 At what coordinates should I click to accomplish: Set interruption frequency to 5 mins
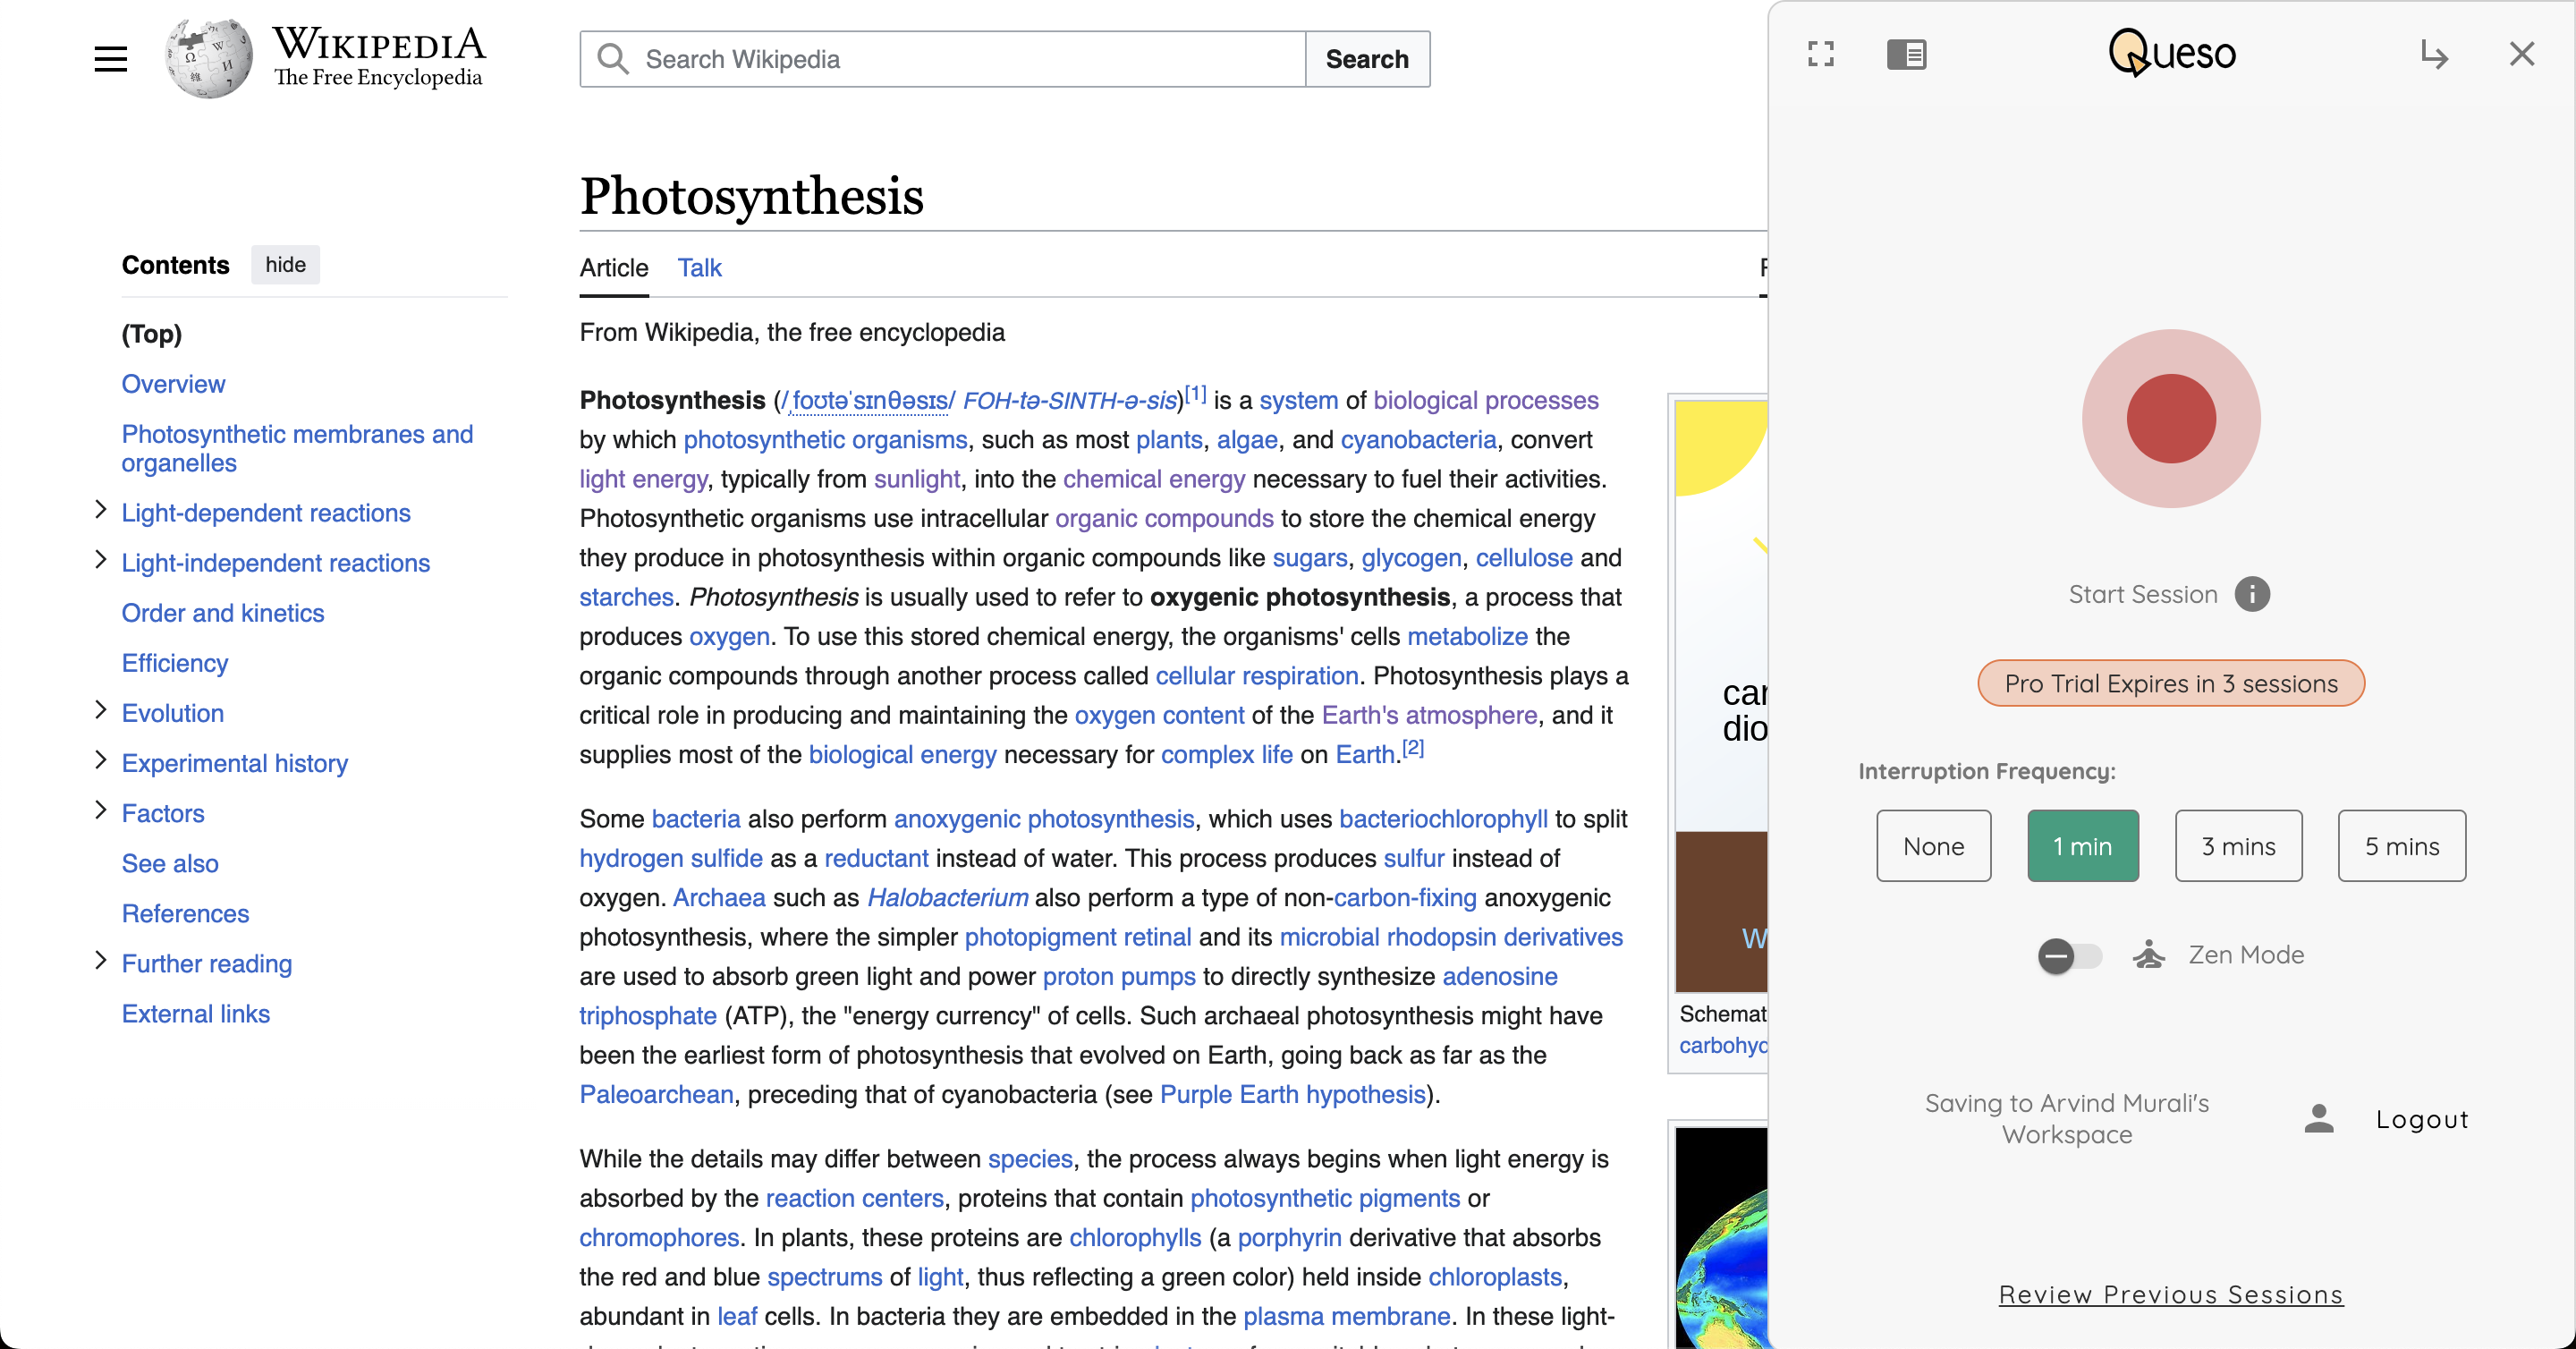tap(2401, 845)
